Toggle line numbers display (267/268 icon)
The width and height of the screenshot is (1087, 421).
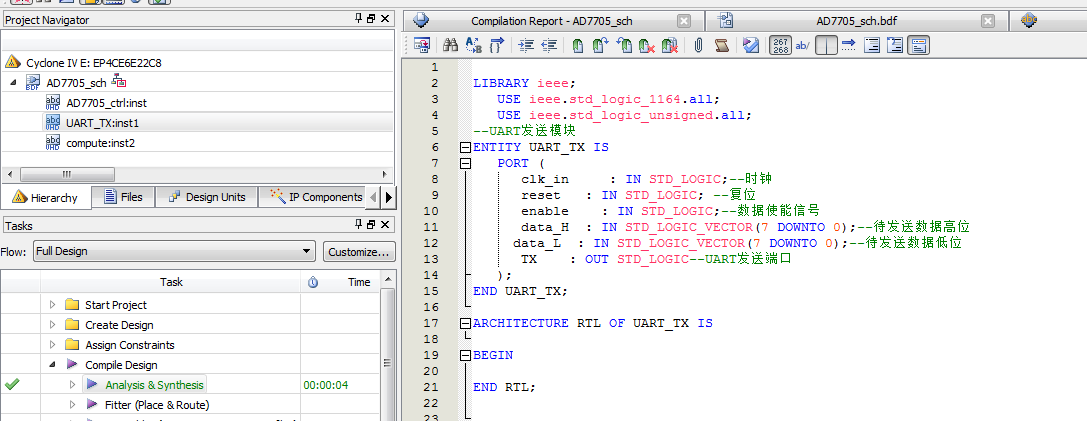(780, 46)
